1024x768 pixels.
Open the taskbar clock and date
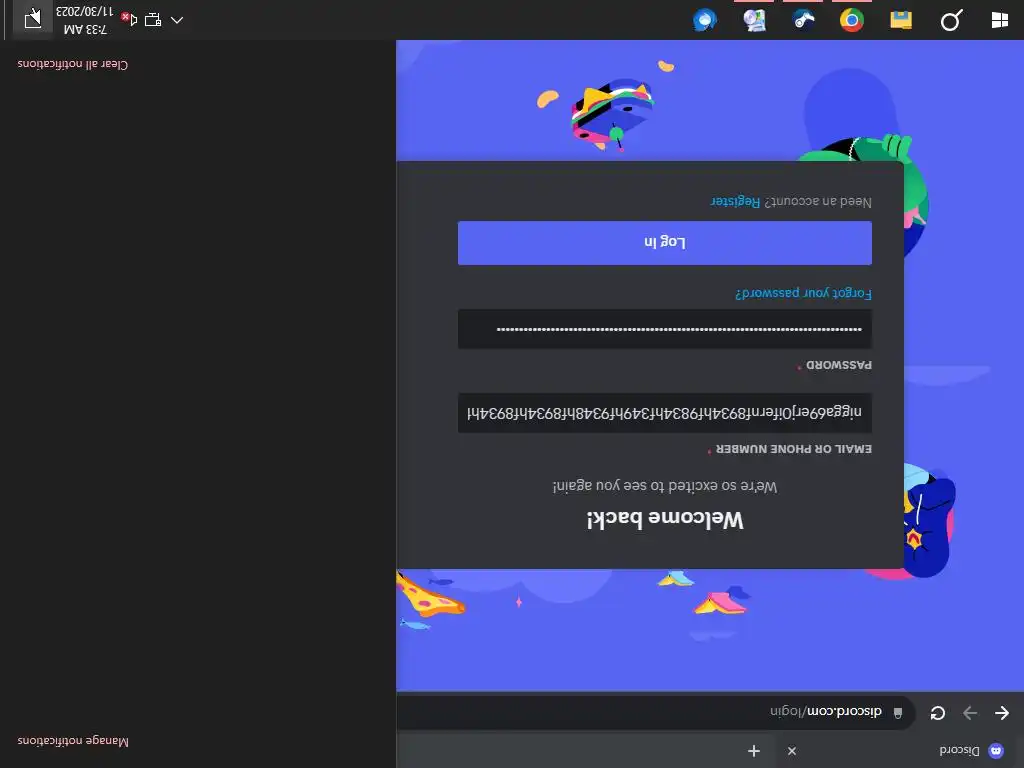point(85,20)
